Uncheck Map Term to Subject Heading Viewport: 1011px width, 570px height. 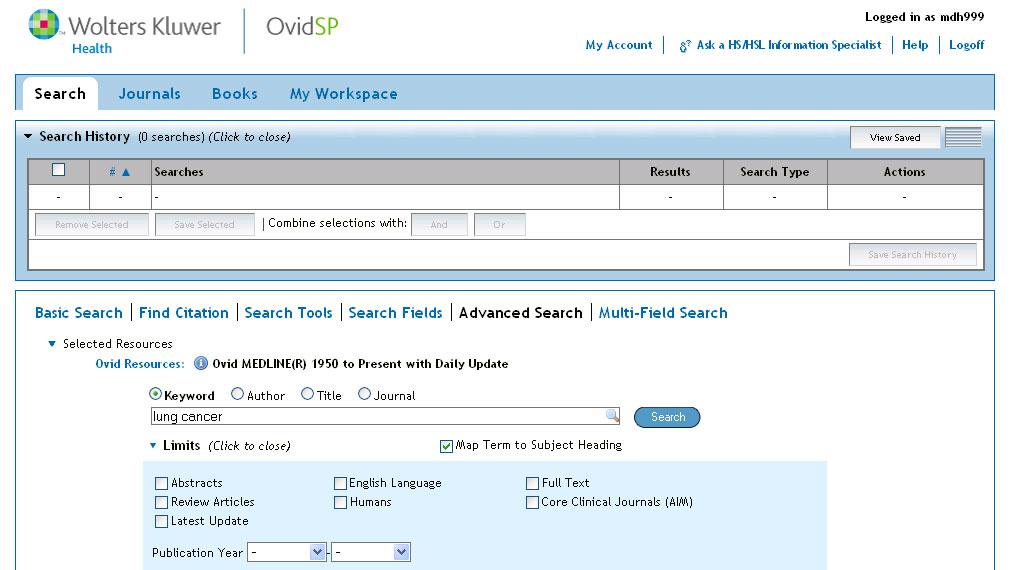point(446,446)
